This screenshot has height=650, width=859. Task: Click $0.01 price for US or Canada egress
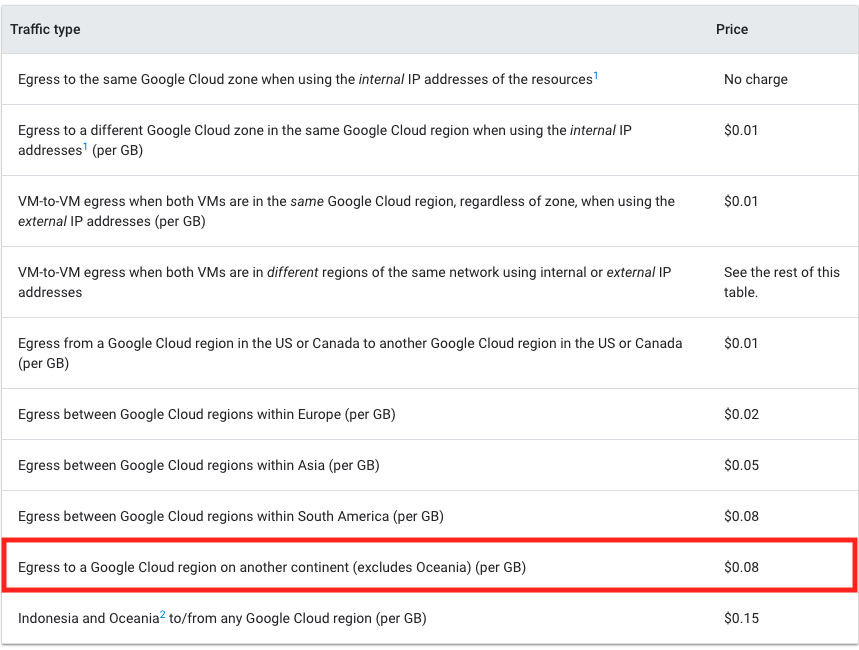point(741,343)
